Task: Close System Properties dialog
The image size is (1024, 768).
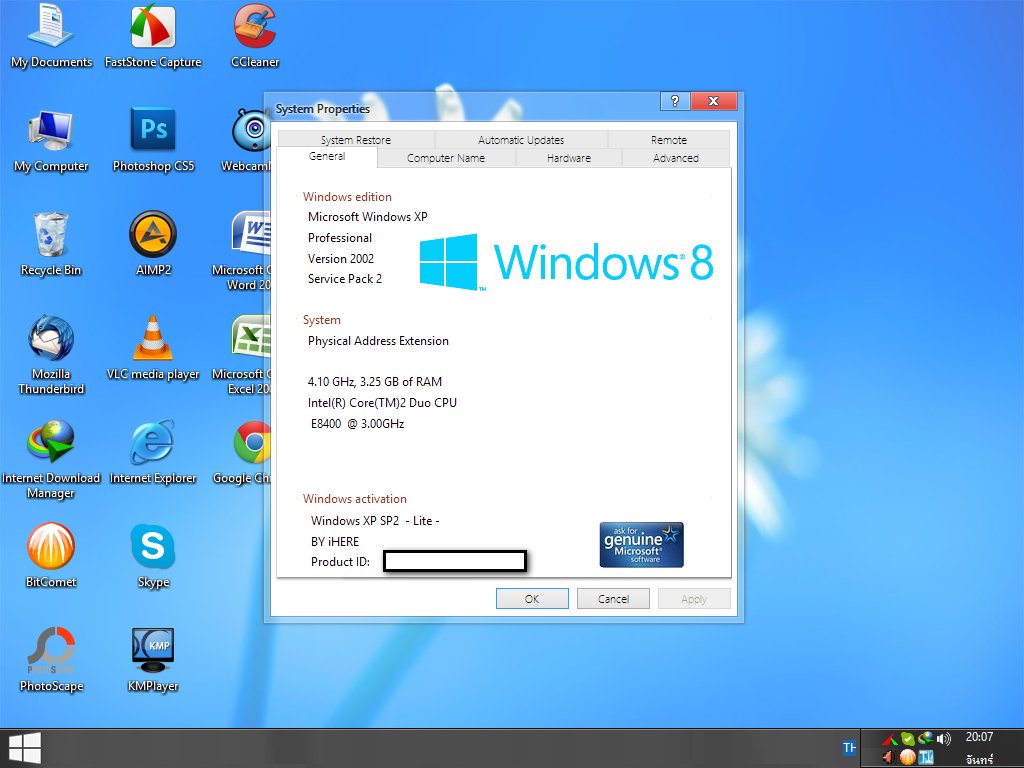Action: click(713, 101)
